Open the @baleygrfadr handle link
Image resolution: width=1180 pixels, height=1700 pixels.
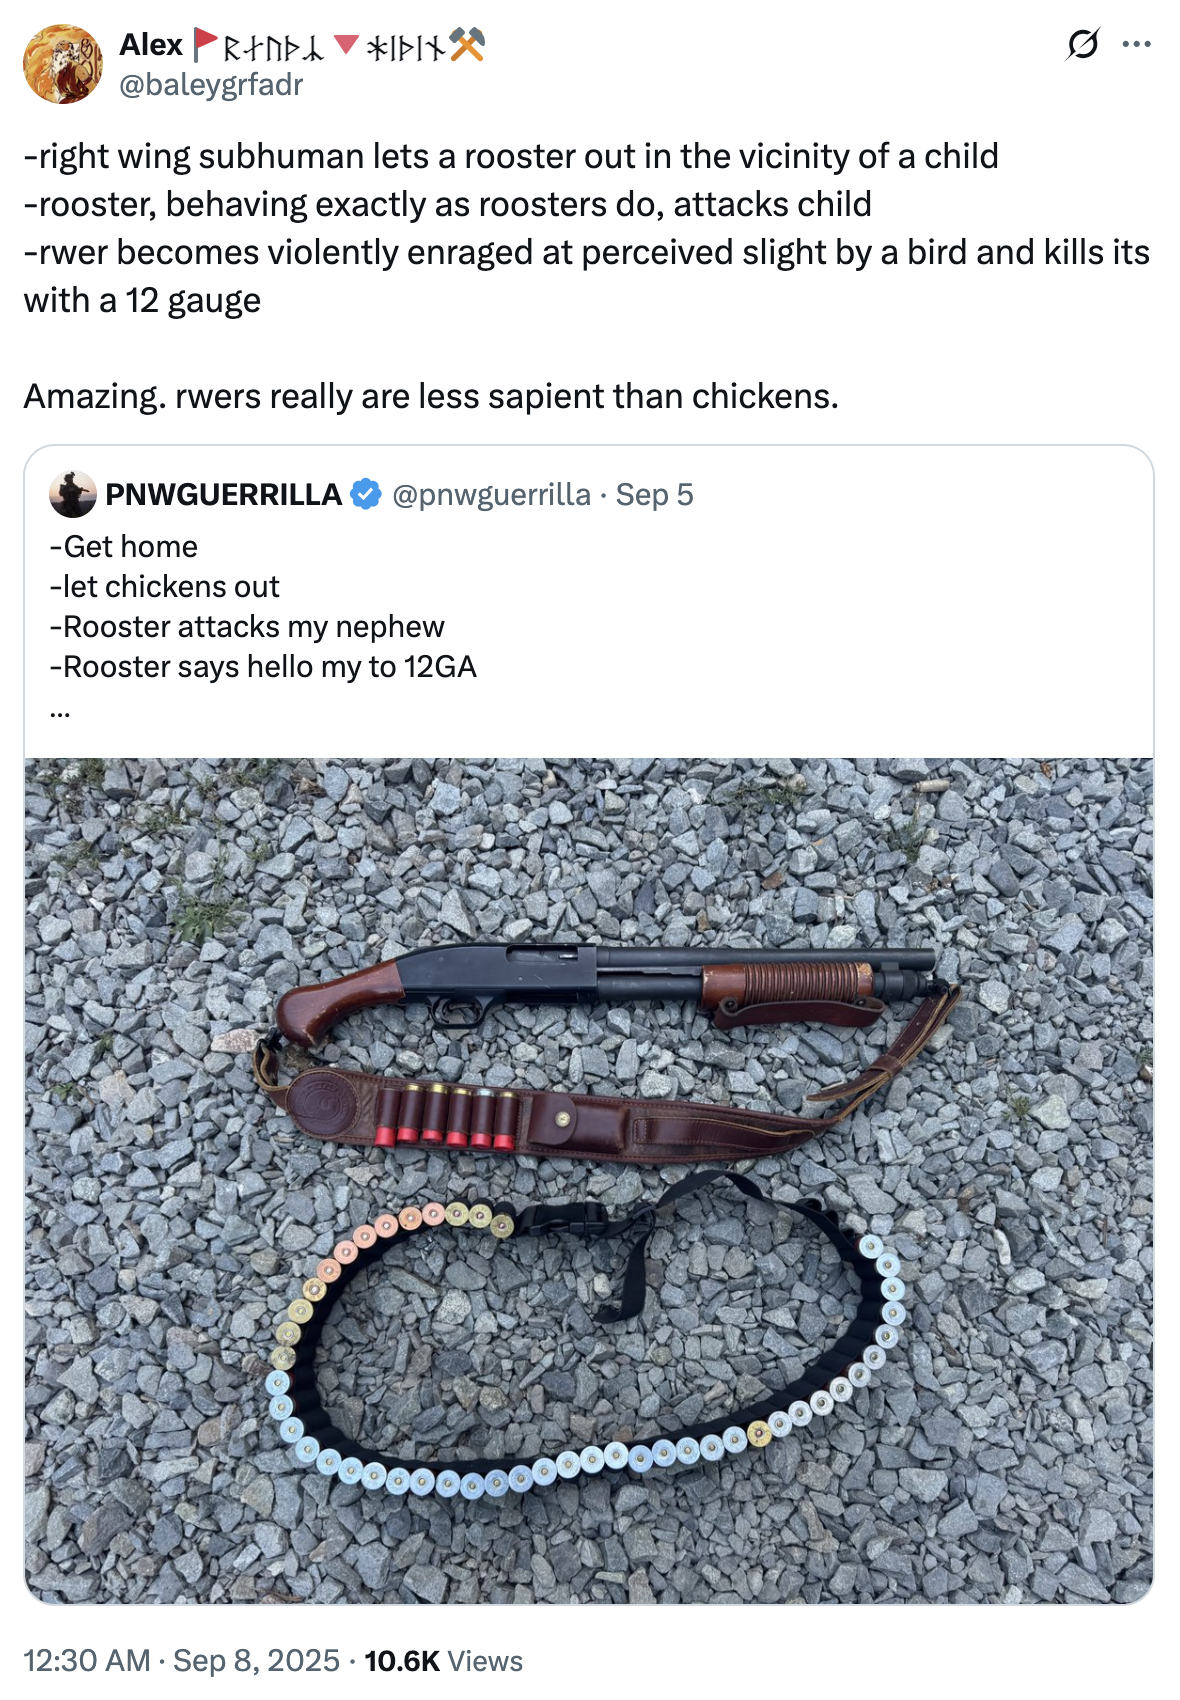pyautogui.click(x=211, y=84)
